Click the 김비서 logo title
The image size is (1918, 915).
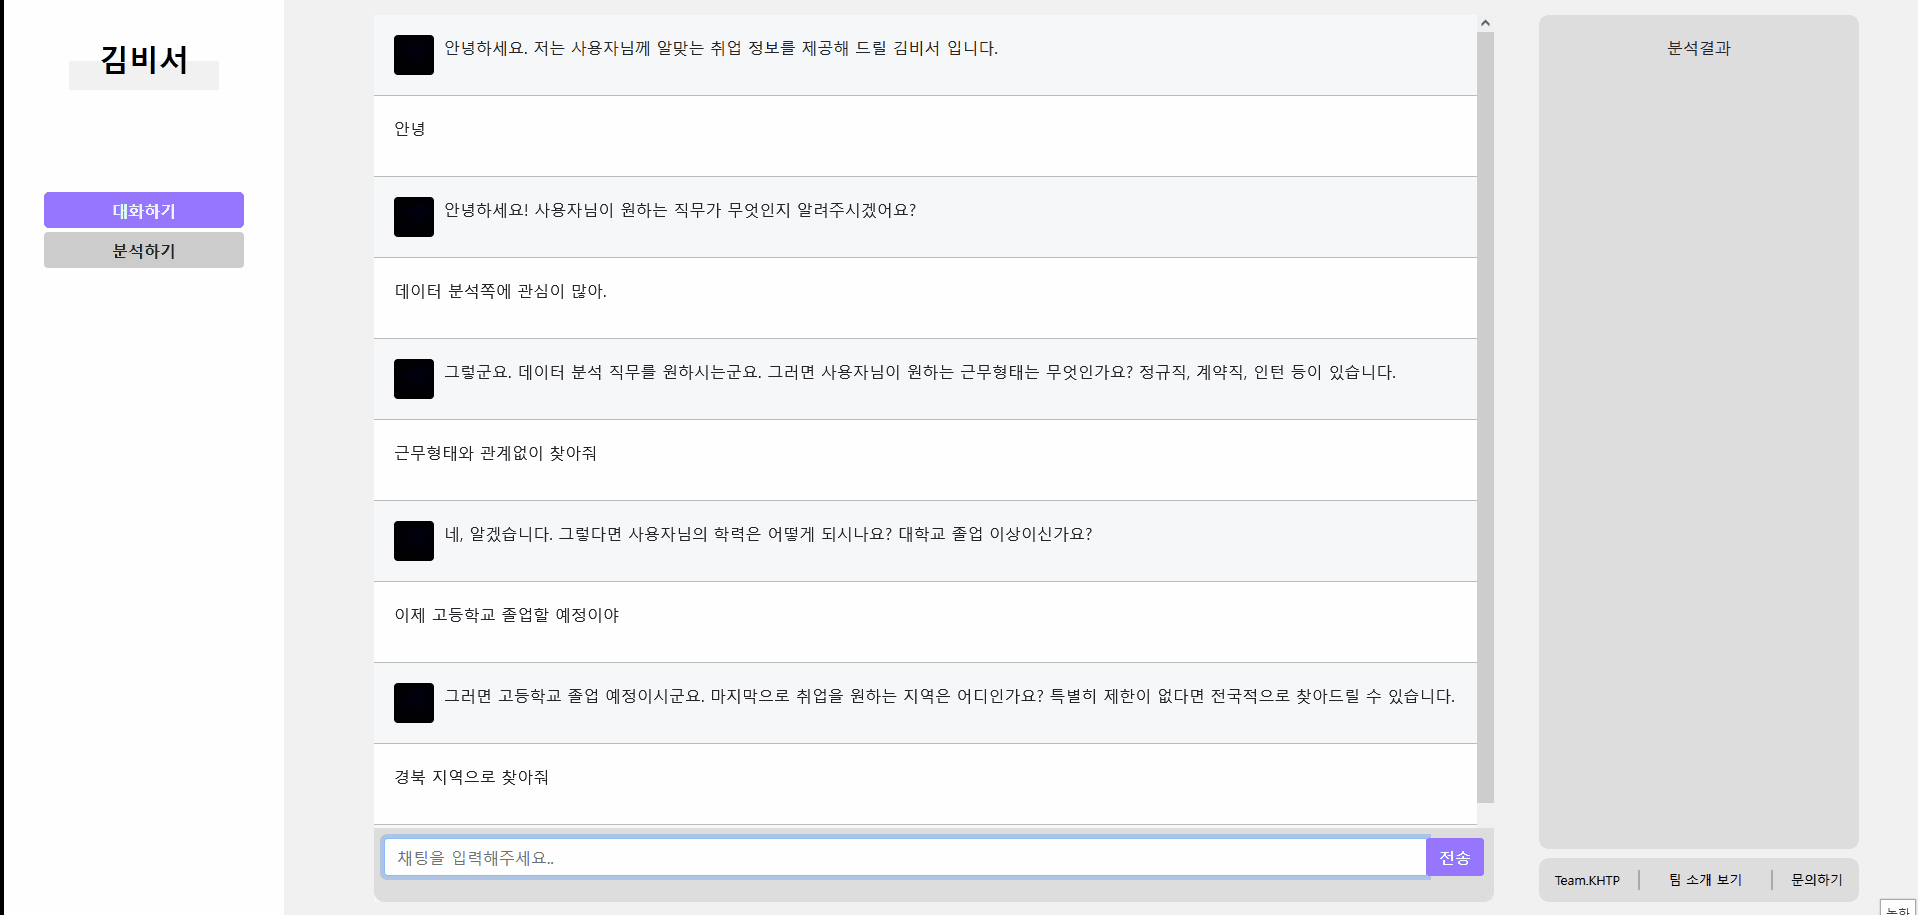pyautogui.click(x=144, y=61)
